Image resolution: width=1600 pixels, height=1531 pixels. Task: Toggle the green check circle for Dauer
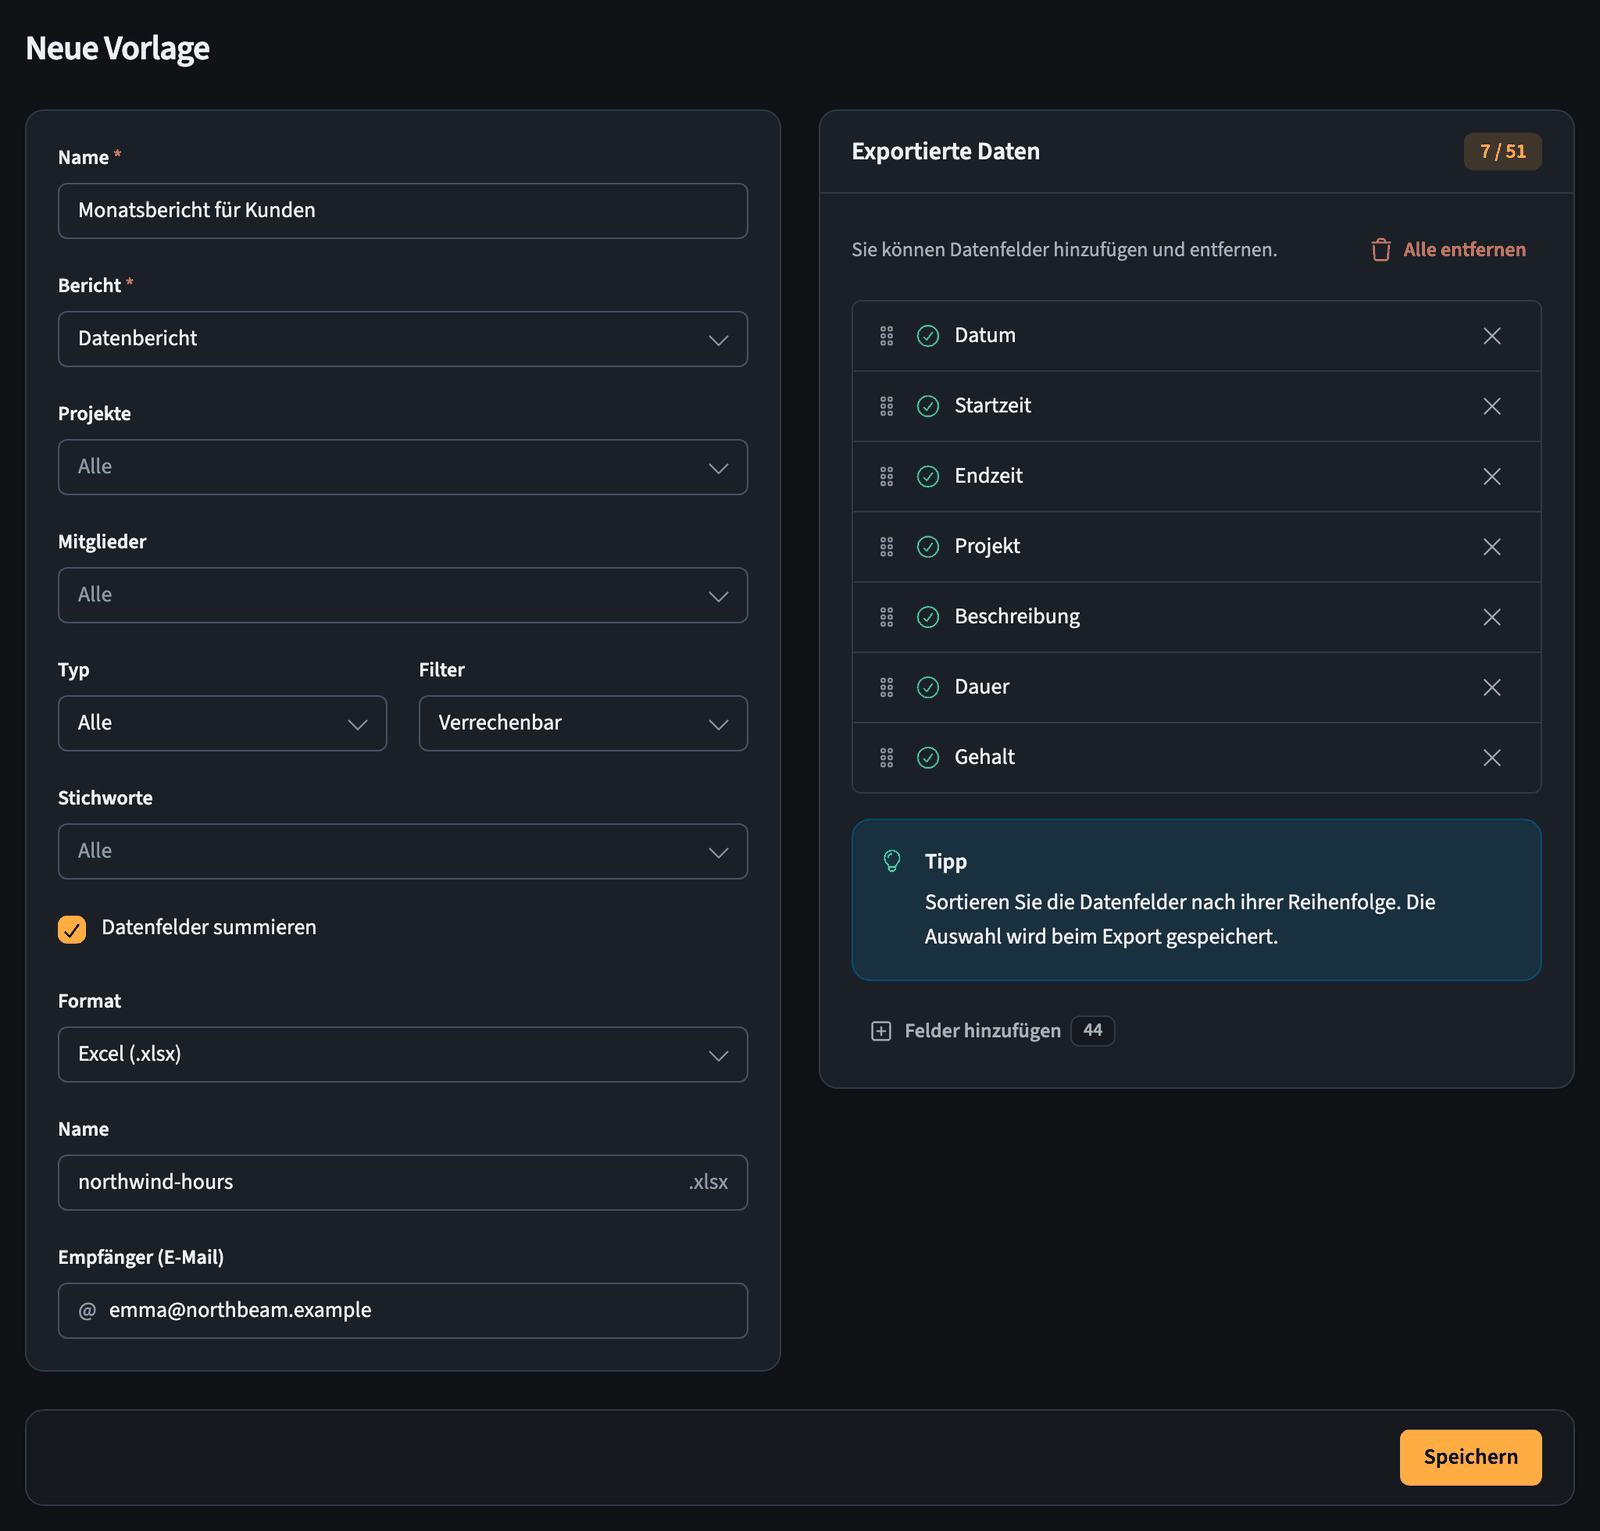[928, 687]
